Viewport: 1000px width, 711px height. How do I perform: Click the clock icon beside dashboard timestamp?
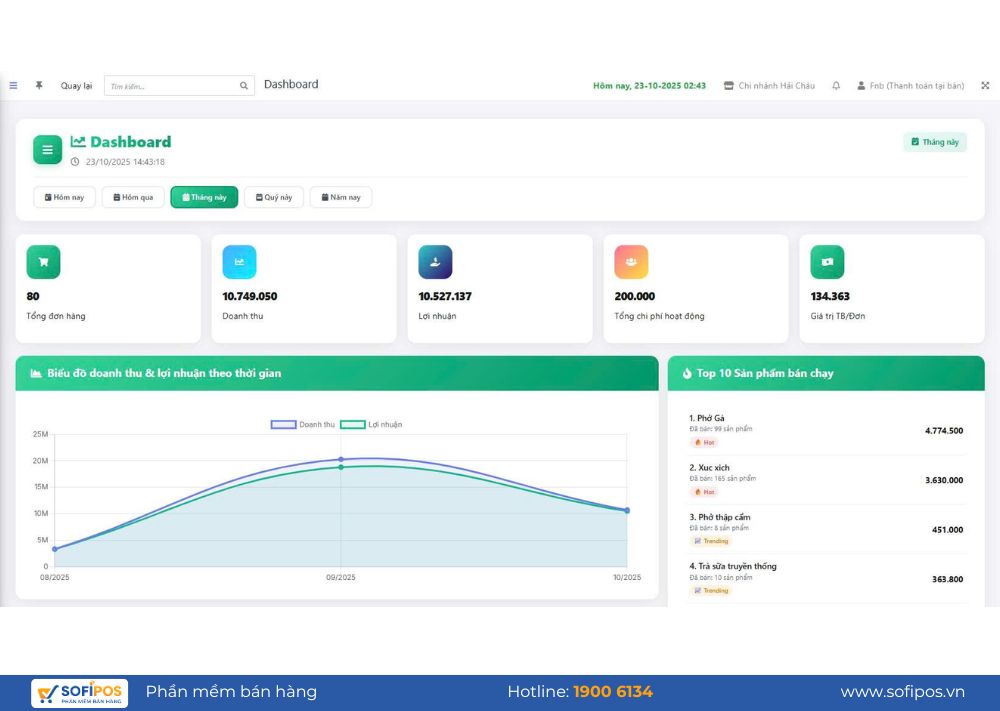(75, 162)
